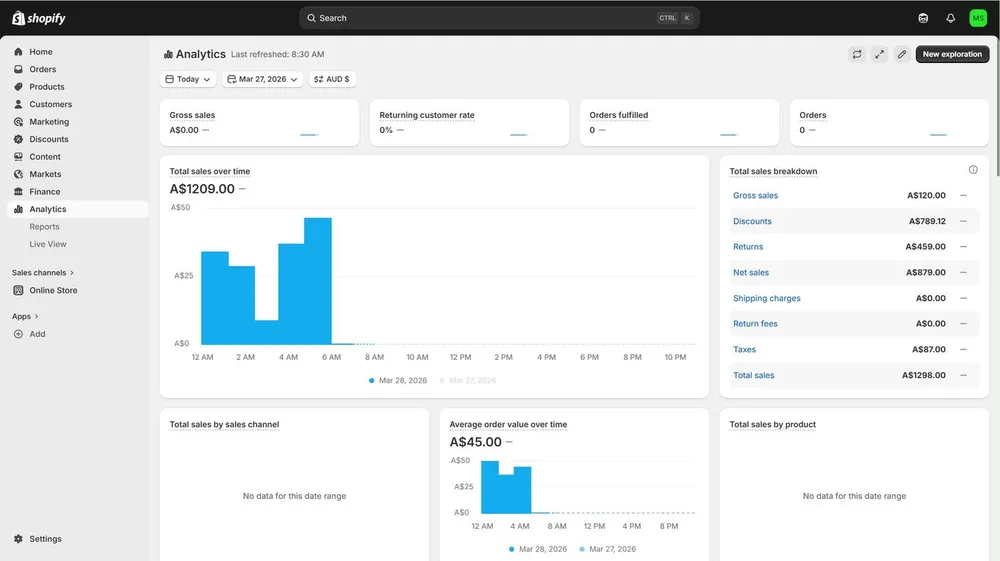The image size is (1000, 561).
Task: Toggle Mar 27, 2026 legend in Average order chart
Action: (608, 549)
